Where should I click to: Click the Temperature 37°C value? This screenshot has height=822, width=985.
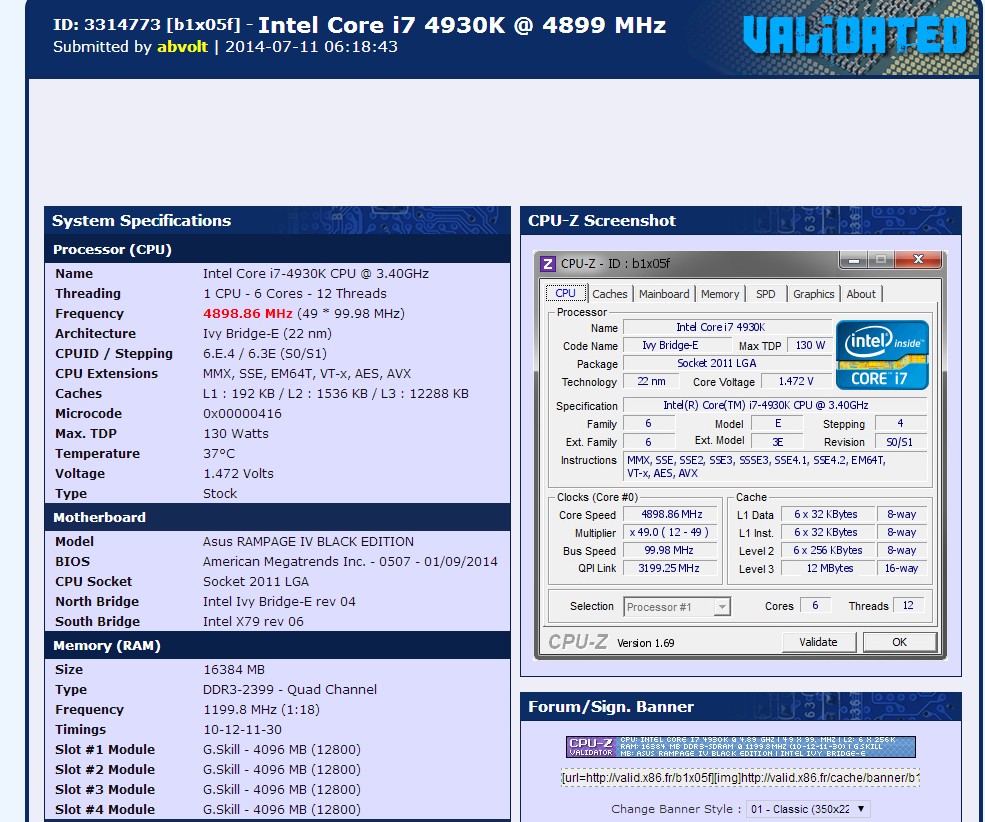219,453
